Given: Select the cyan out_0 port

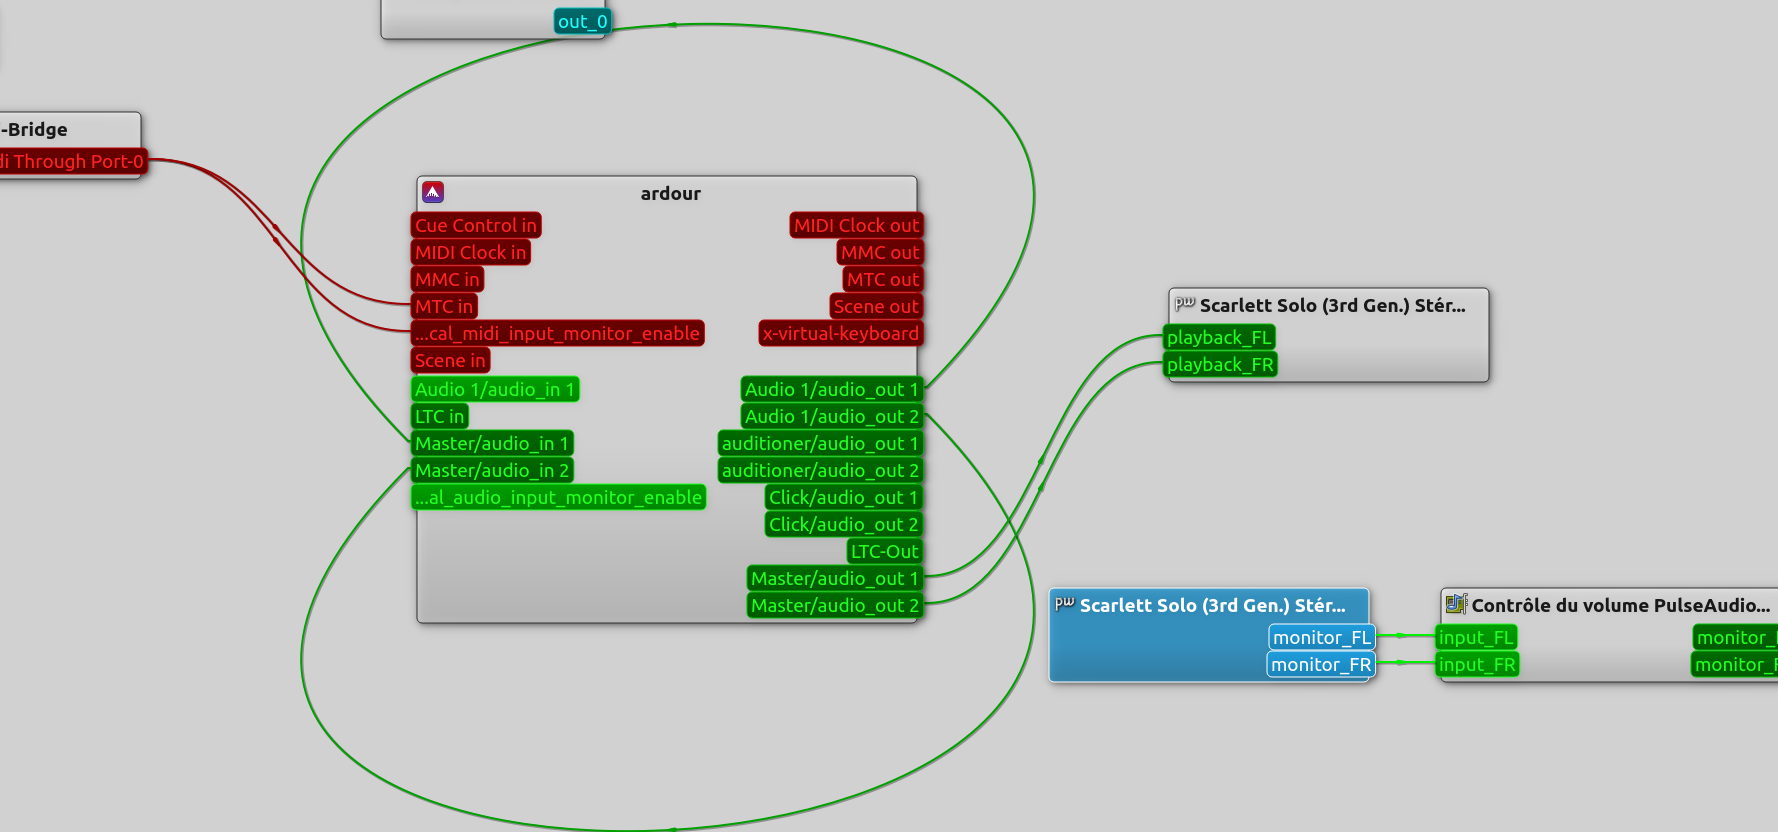Looking at the screenshot, I should 582,22.
